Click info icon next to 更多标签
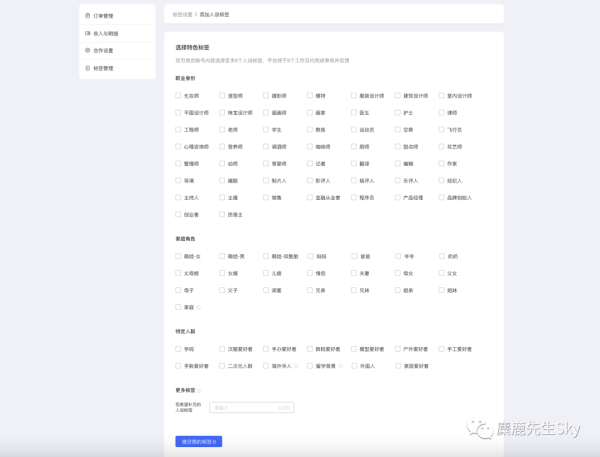Image resolution: width=600 pixels, height=457 pixels. point(199,390)
